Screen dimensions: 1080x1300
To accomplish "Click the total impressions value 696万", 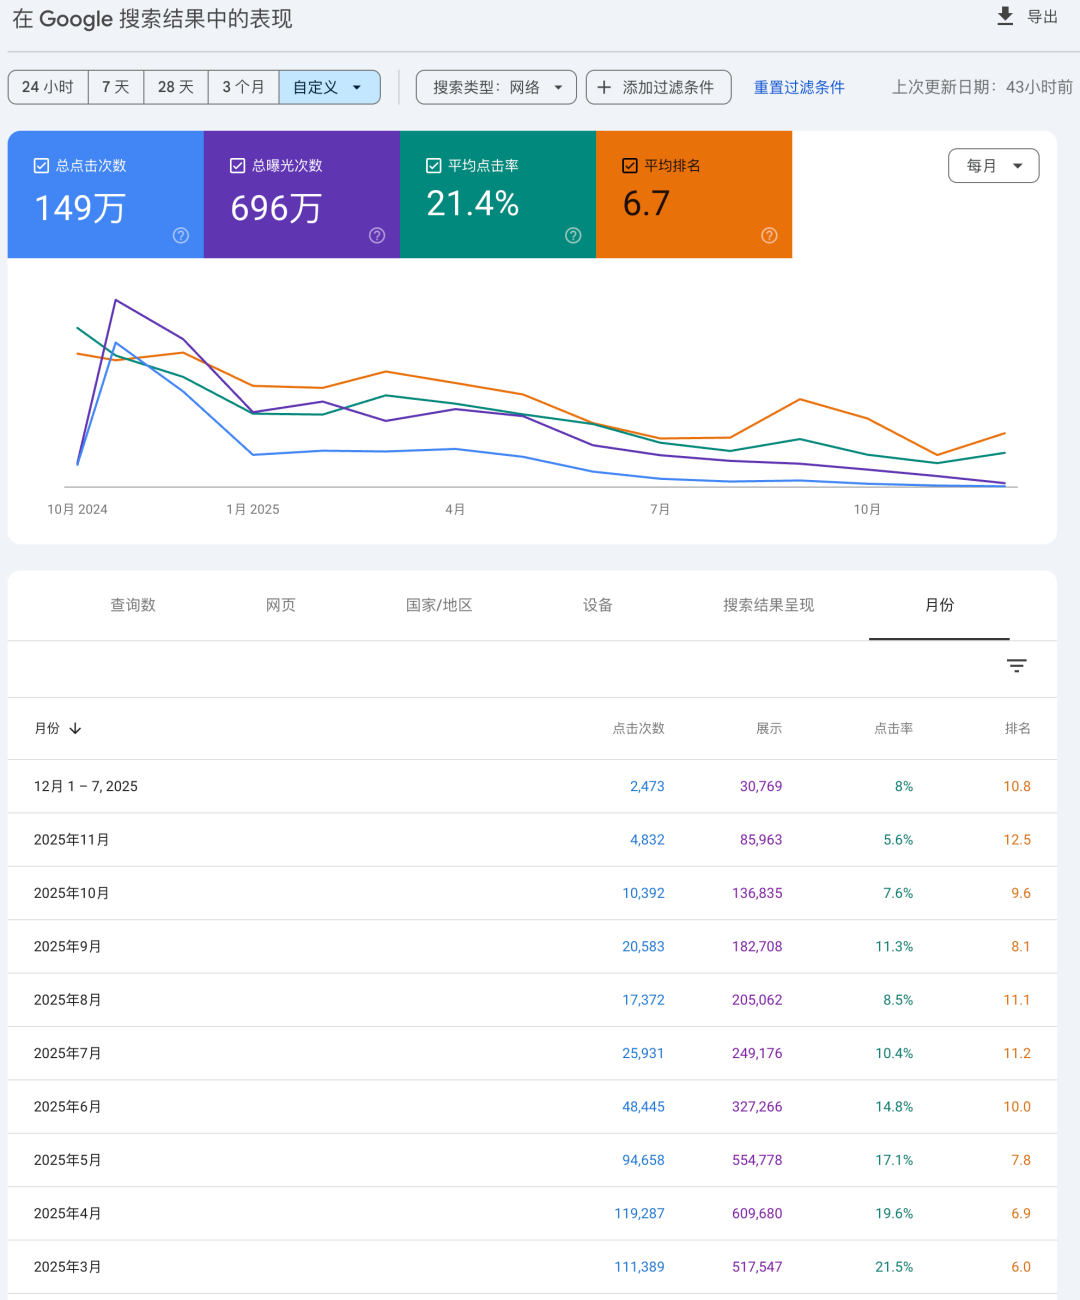I will [276, 208].
